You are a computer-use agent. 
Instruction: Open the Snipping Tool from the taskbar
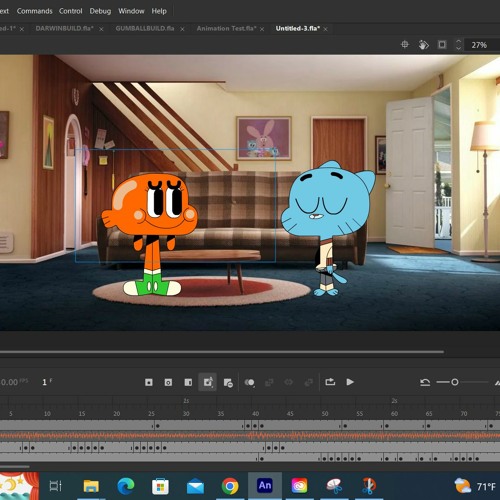pyautogui.click(x=334, y=486)
